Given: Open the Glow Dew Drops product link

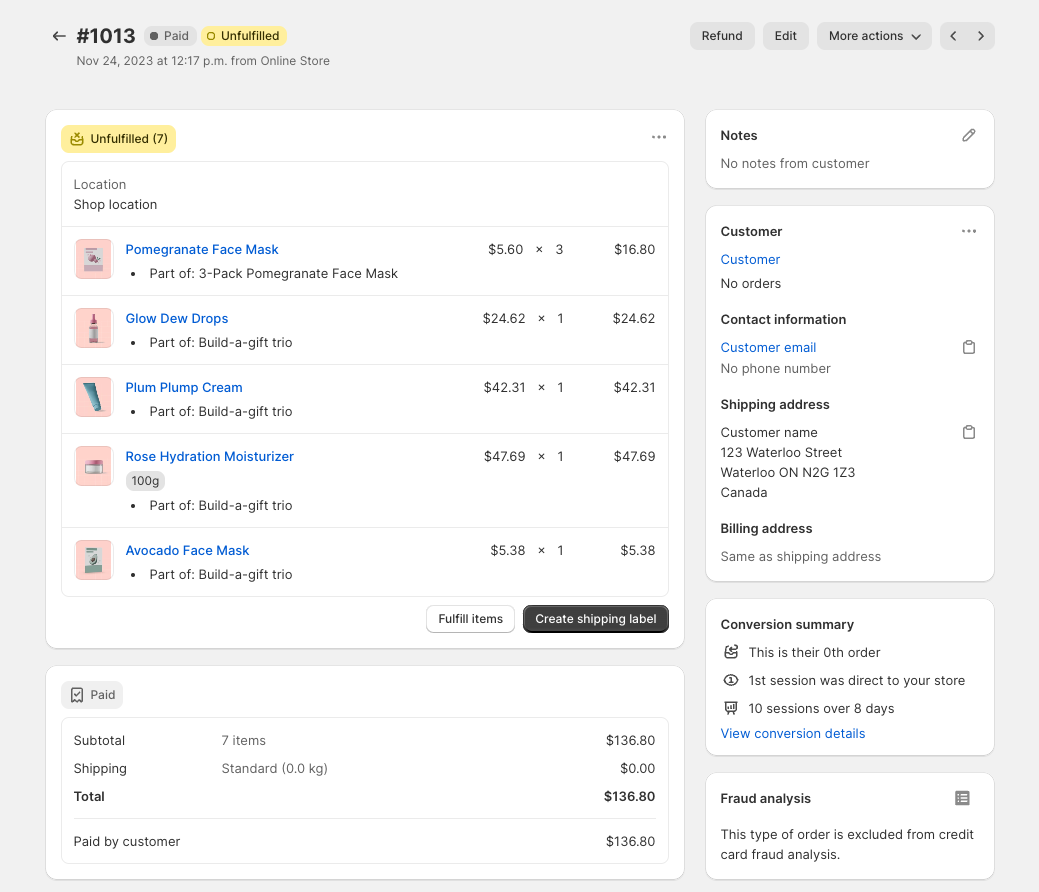Looking at the screenshot, I should tap(177, 318).
